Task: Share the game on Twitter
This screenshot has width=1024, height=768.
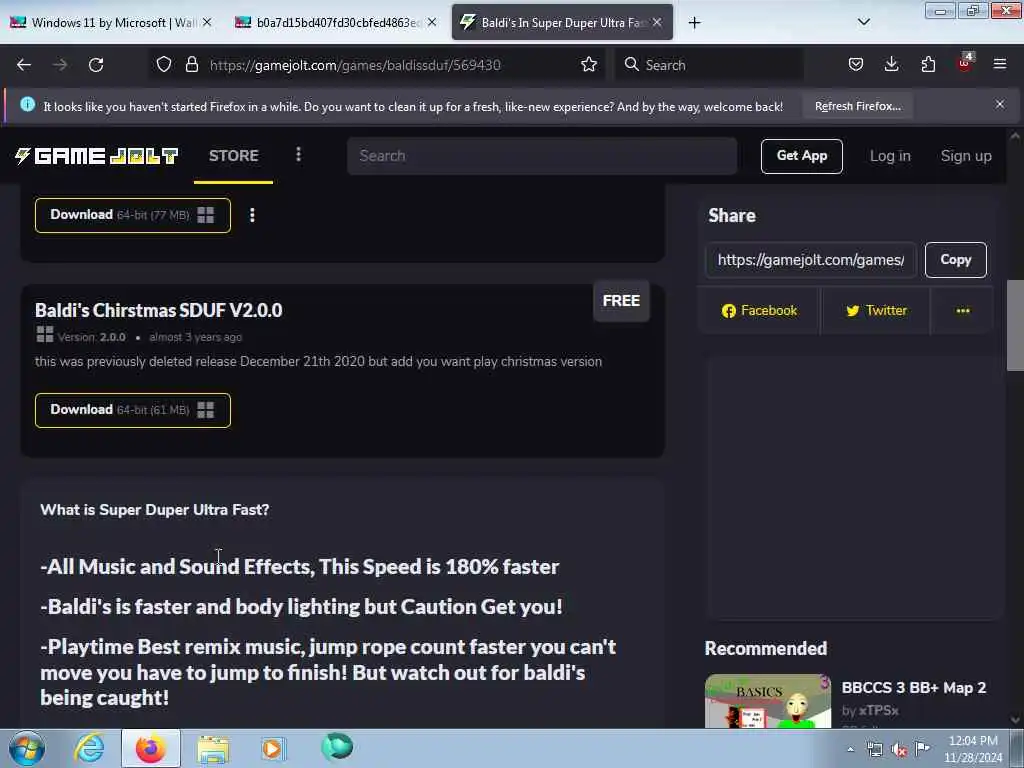Action: point(876,311)
